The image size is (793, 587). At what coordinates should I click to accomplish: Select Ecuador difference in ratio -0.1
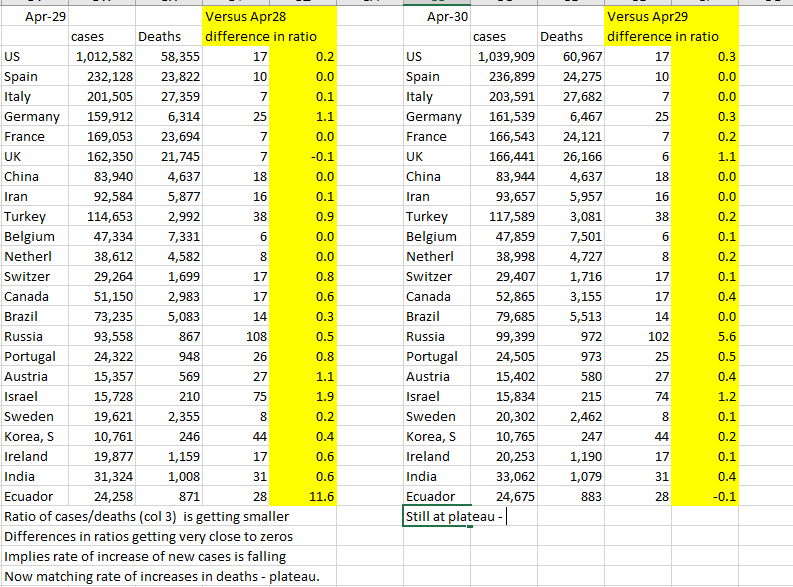[705, 496]
